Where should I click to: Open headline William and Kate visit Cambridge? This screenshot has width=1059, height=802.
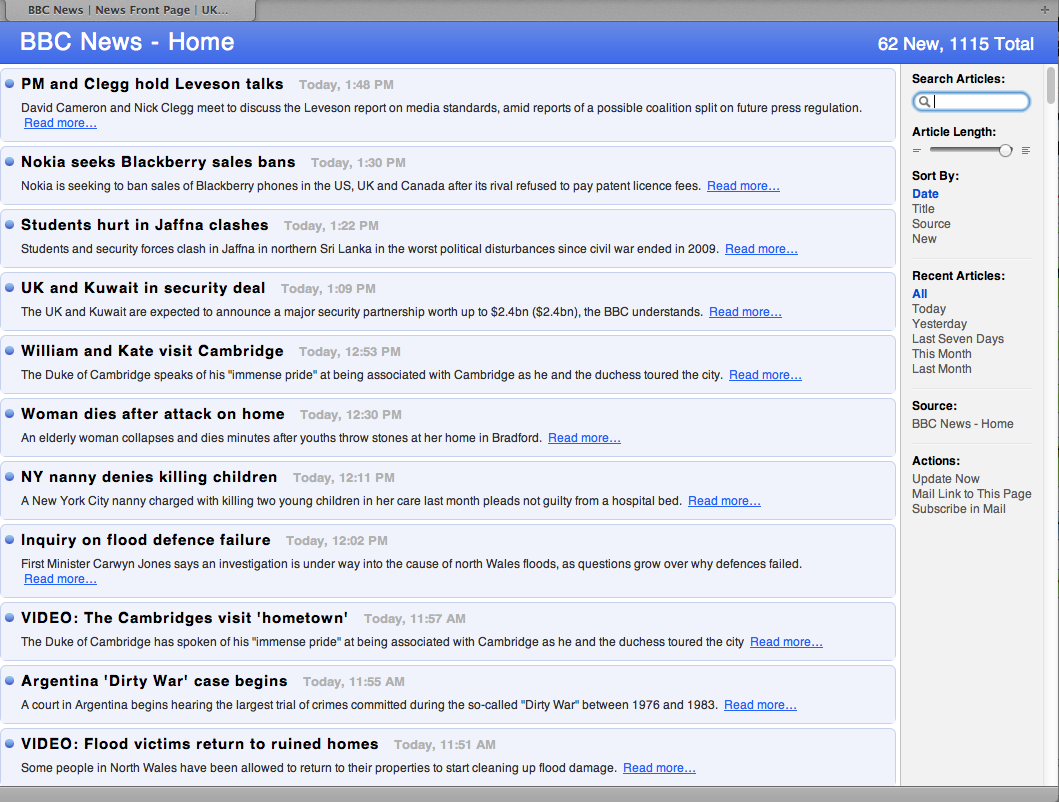tap(152, 351)
